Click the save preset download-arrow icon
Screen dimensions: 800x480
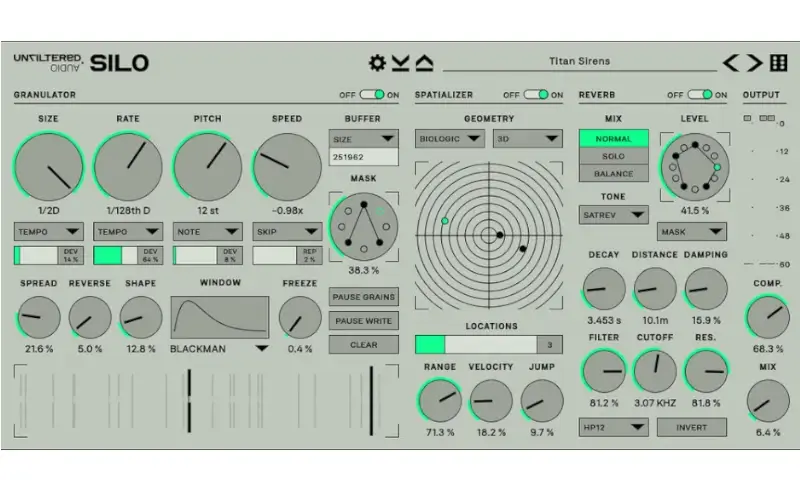click(401, 63)
